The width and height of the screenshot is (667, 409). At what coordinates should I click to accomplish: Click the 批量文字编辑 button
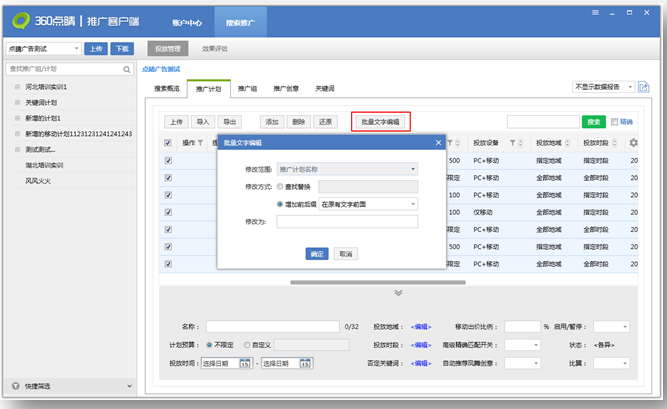[380, 122]
